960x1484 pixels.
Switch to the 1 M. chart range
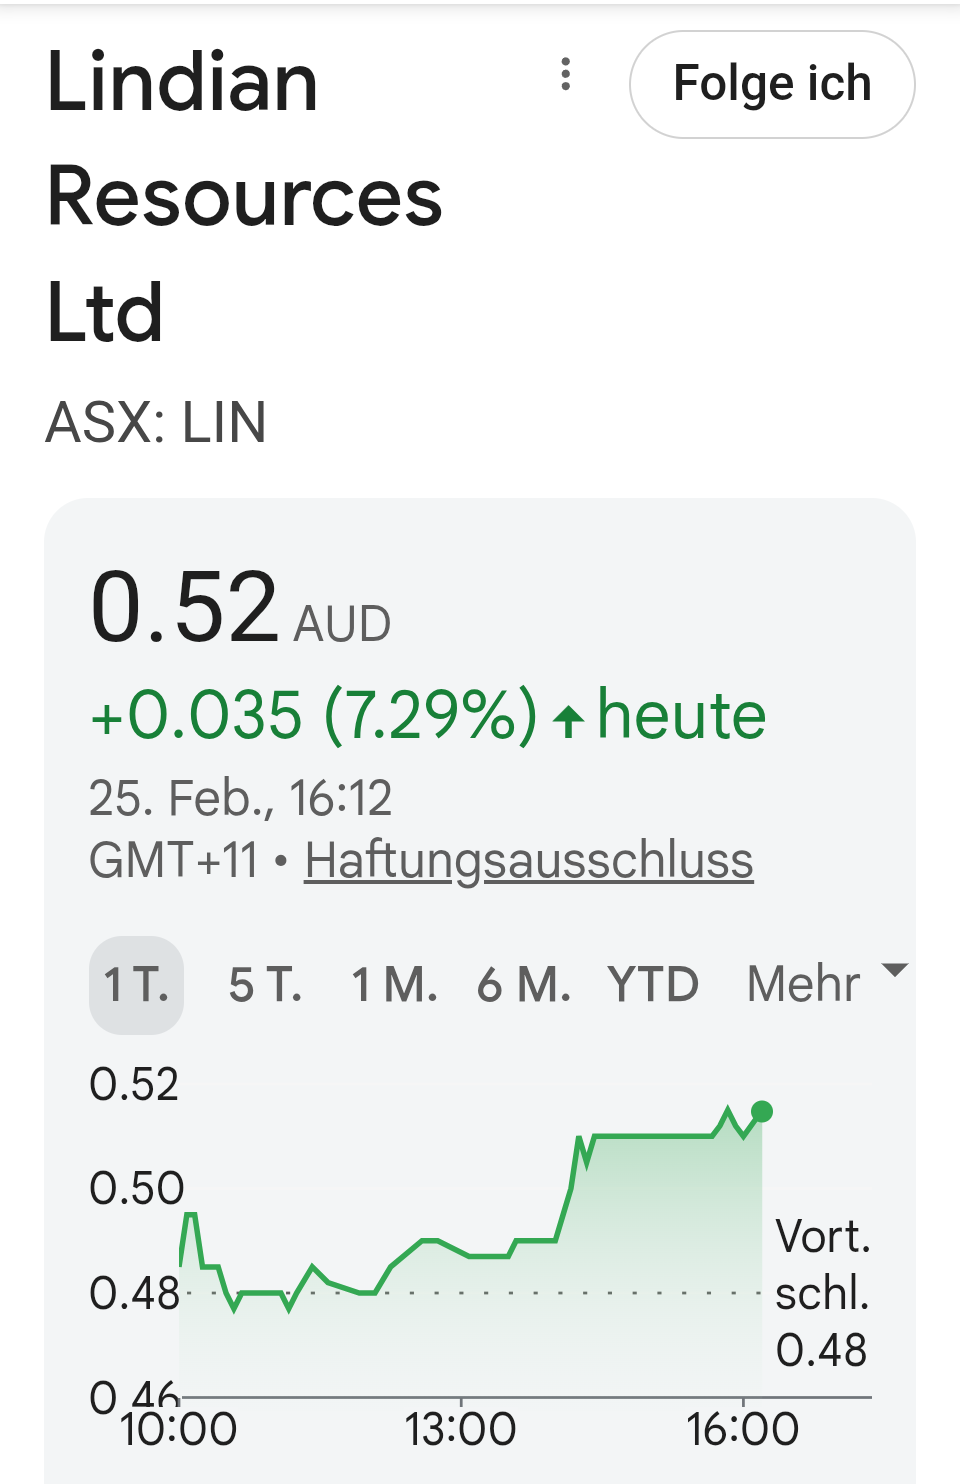pos(394,985)
